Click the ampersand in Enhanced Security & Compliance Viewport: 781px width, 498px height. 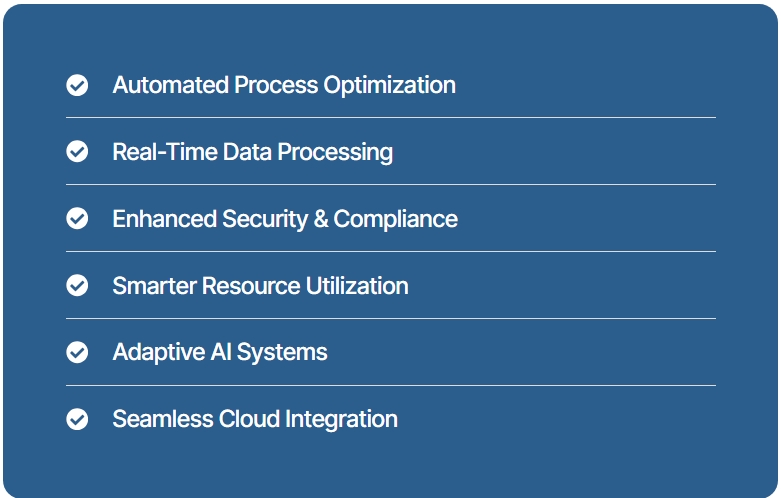pos(321,219)
